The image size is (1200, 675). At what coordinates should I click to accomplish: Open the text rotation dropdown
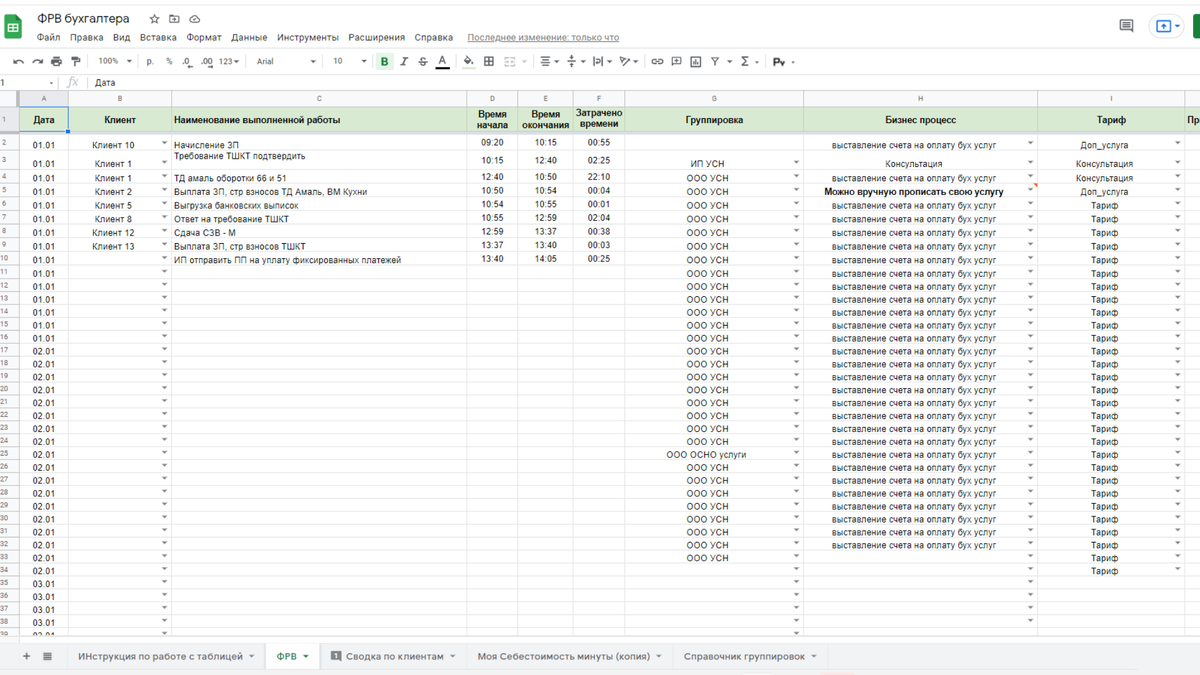pyautogui.click(x=628, y=62)
